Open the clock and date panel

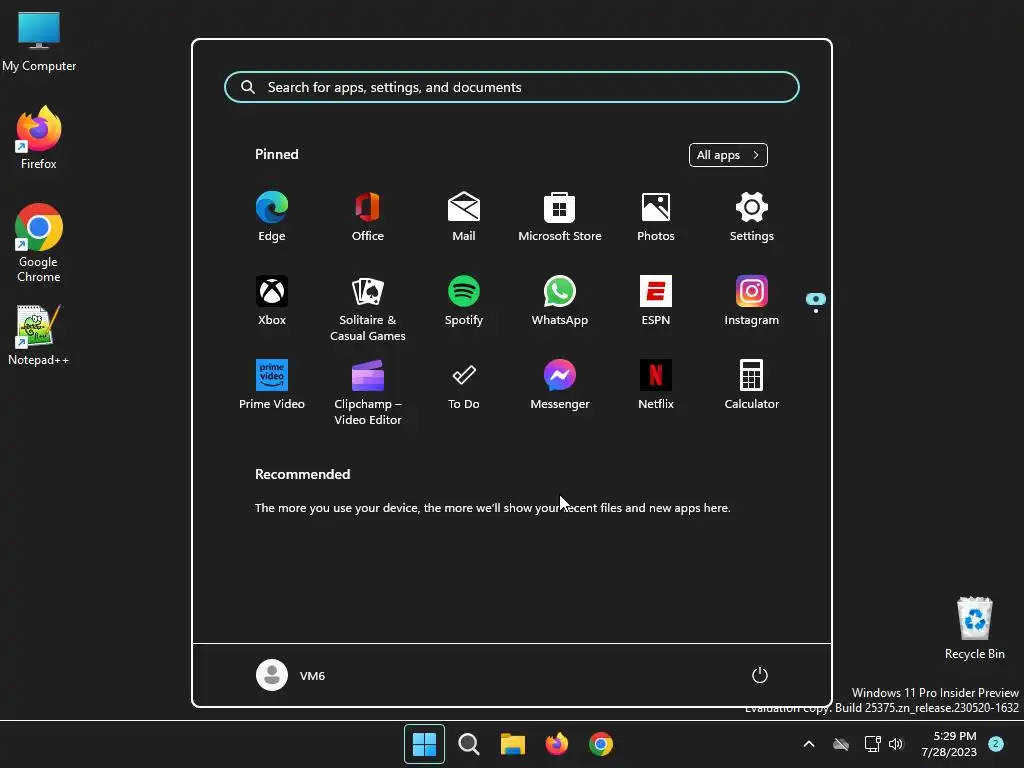[x=949, y=744]
